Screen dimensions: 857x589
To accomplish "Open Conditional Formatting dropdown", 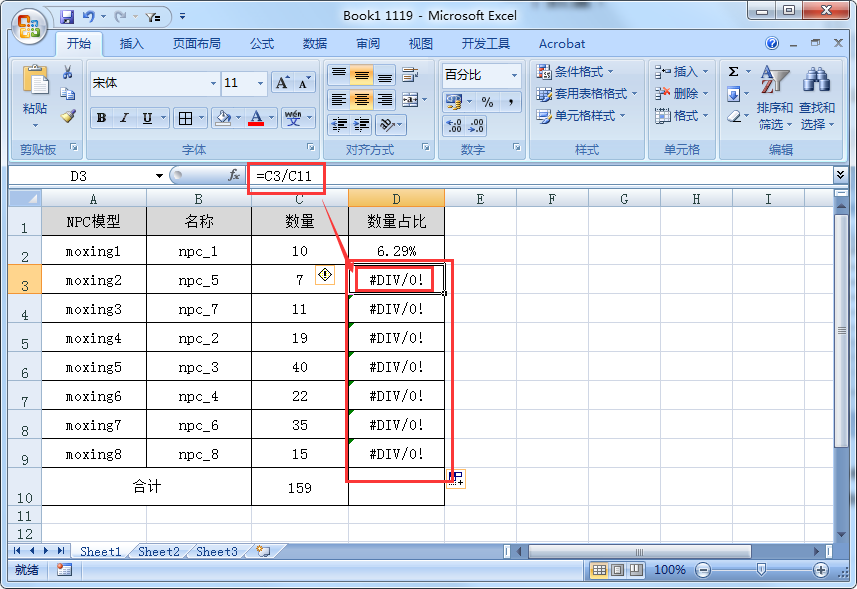I will (x=575, y=72).
